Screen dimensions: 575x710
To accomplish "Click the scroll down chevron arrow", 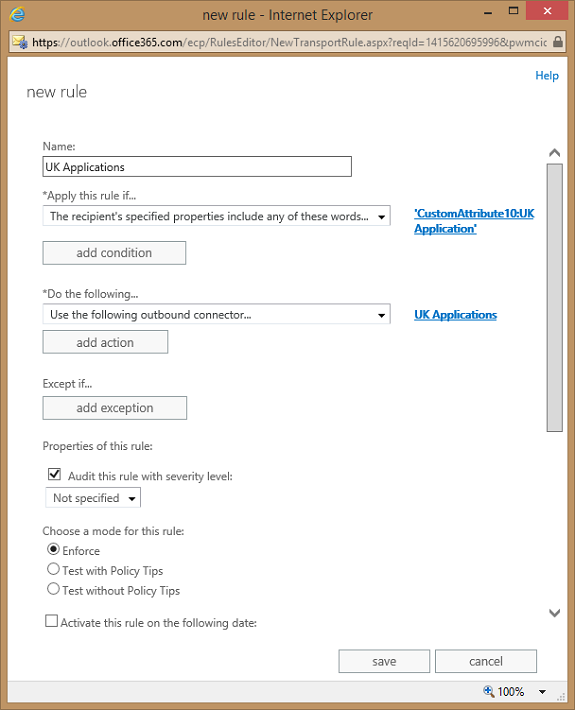I will click(554, 613).
